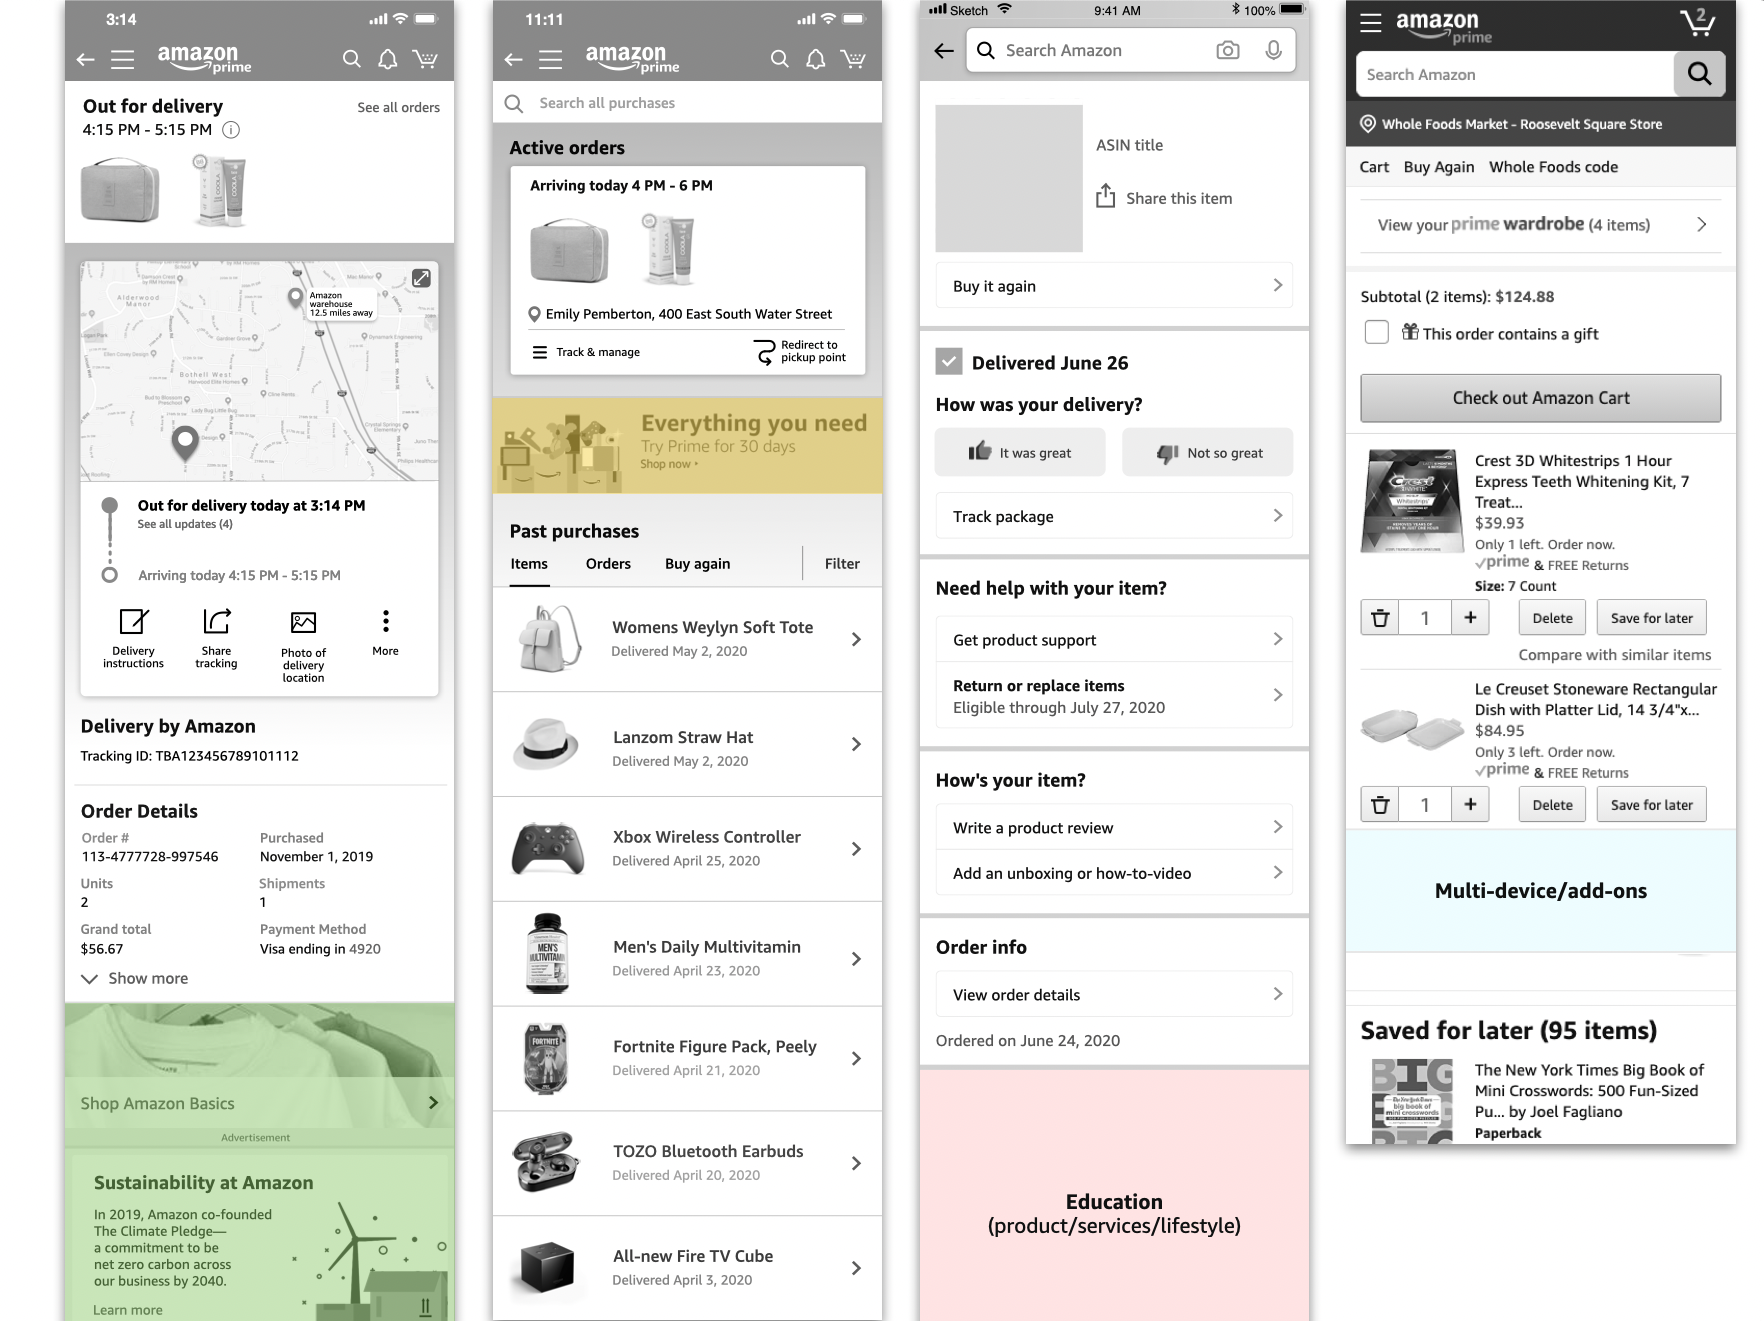Open Buy it again row

pos(1114,286)
